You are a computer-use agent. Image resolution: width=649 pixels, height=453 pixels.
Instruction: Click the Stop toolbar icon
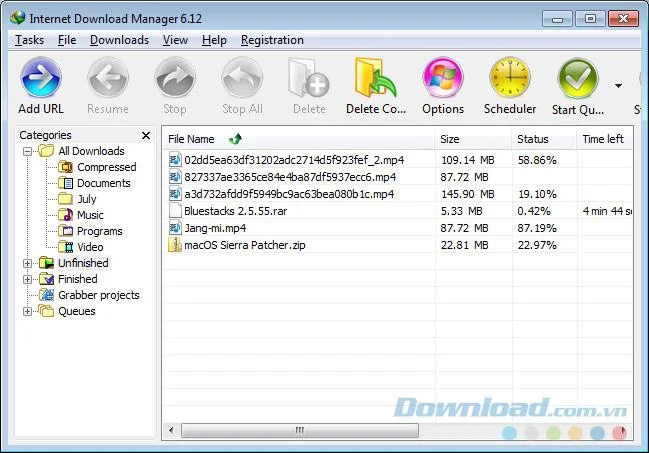pos(175,78)
